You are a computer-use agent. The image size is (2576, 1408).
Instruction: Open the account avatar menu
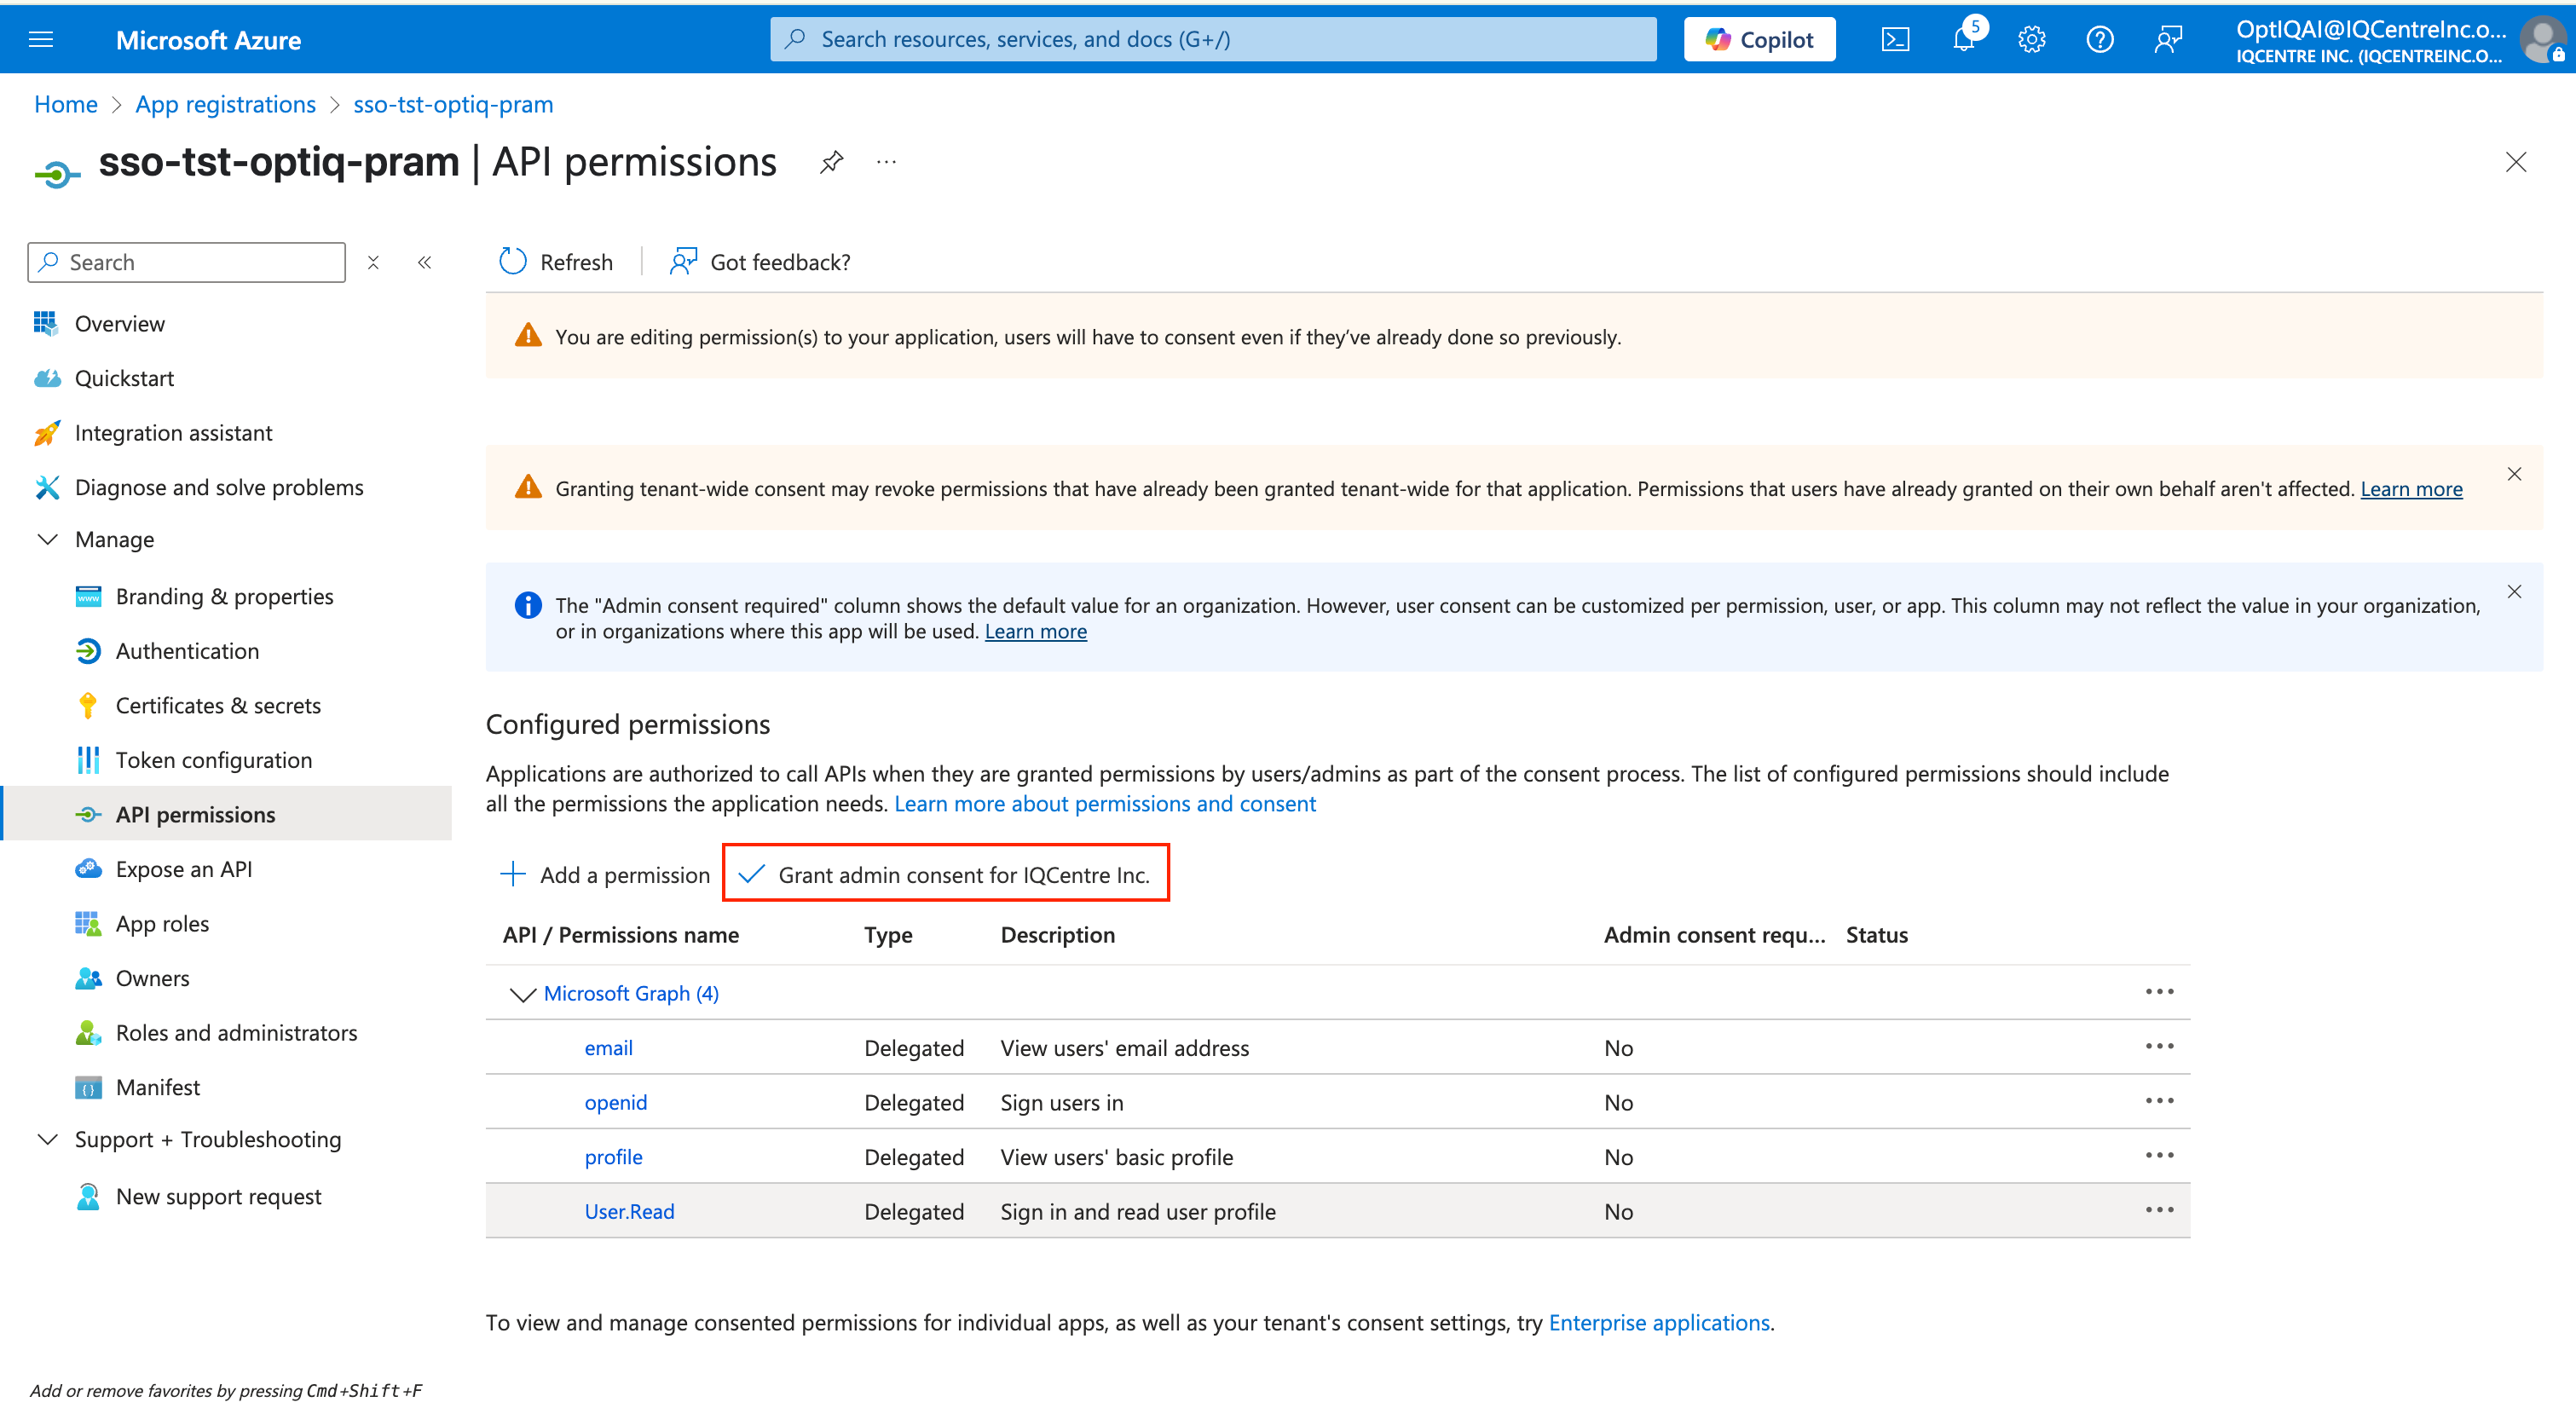tap(2542, 40)
